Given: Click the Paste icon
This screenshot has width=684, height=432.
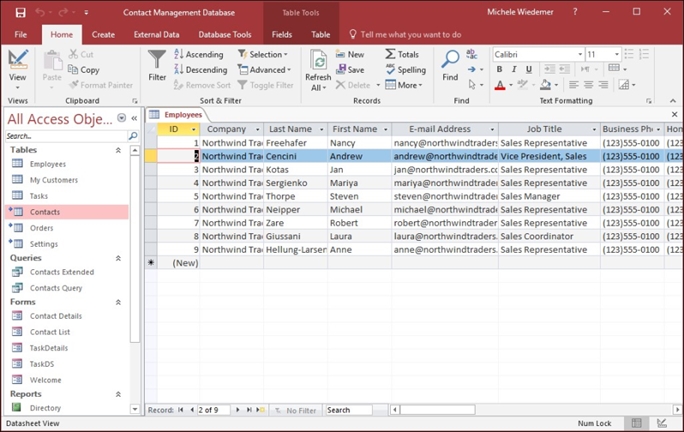Looking at the screenshot, I should click(x=52, y=61).
